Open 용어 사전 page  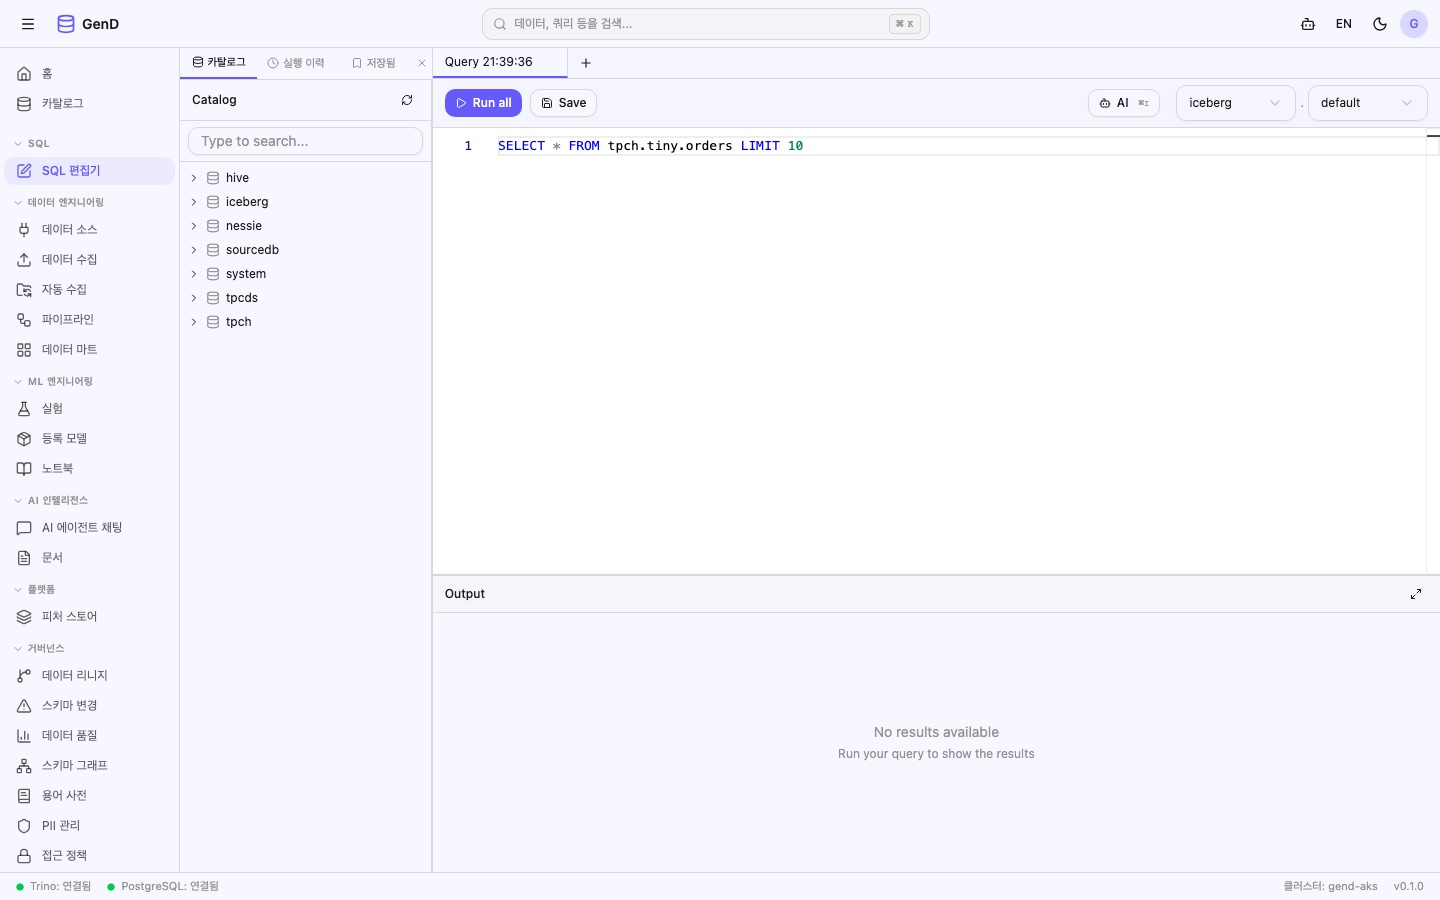point(90,796)
